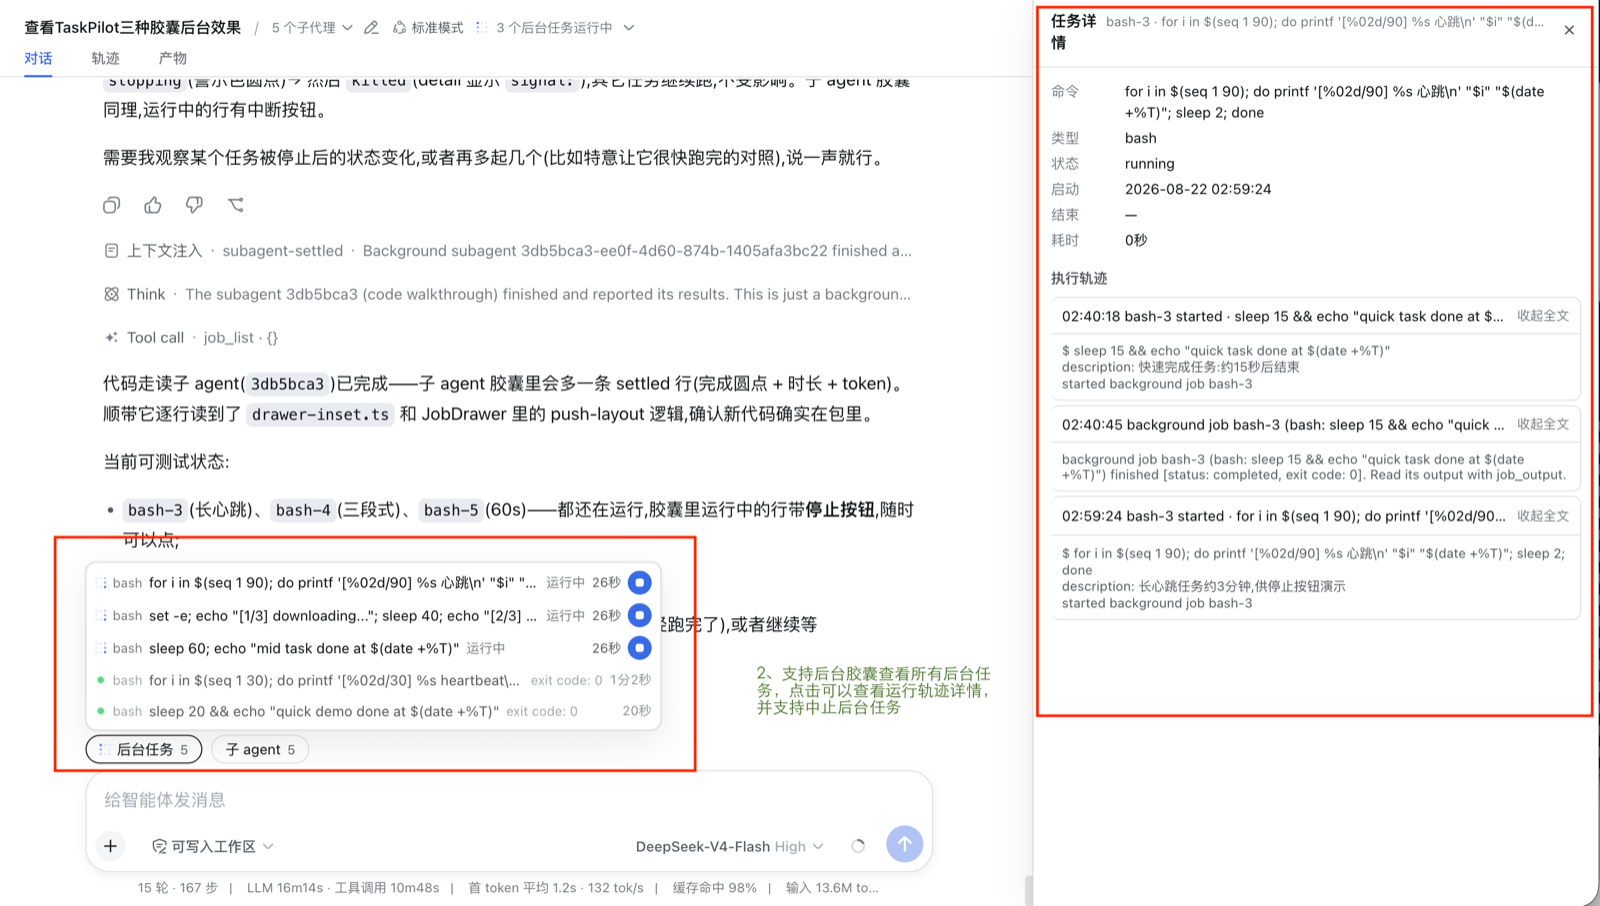Open the finished heartbeat seq 1 30 job

point(373,680)
